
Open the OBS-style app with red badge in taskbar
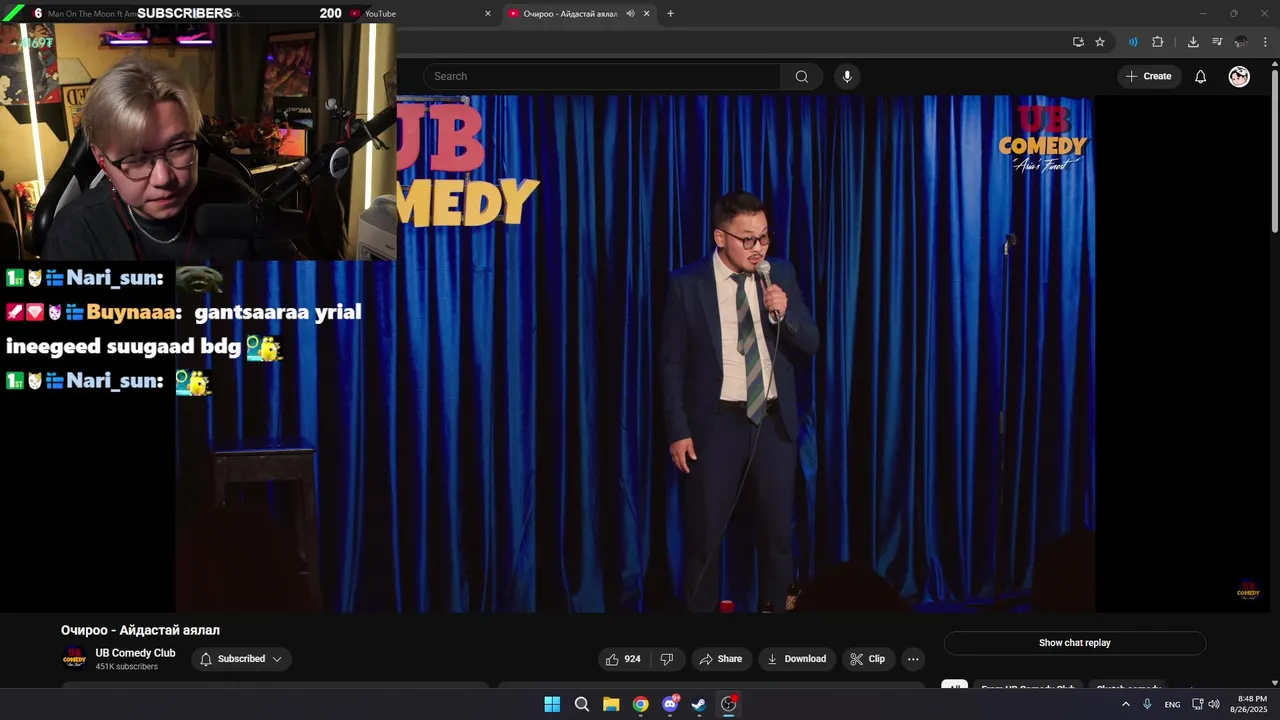tap(729, 704)
